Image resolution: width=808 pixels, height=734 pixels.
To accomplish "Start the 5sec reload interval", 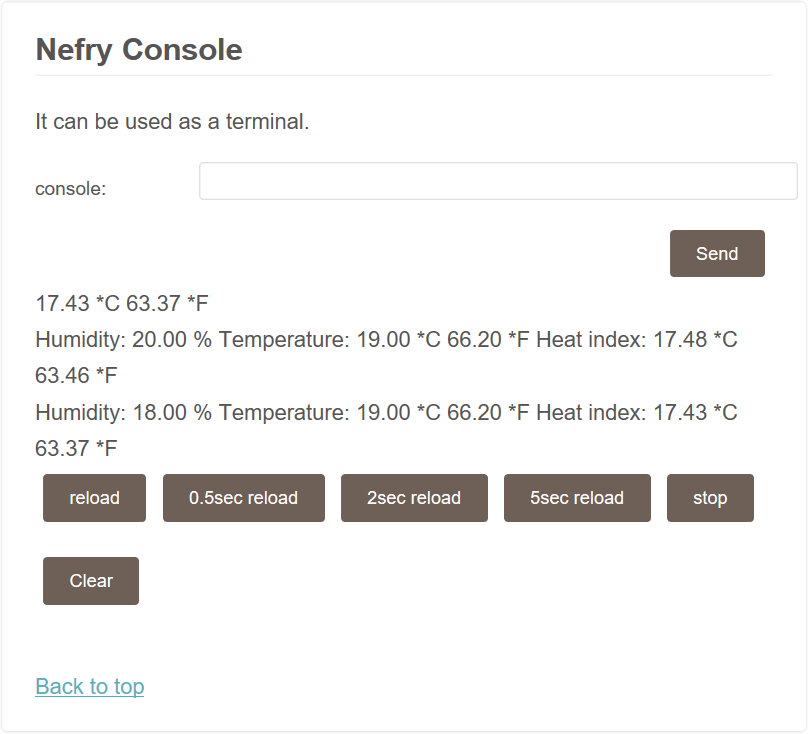I will 577,497.
